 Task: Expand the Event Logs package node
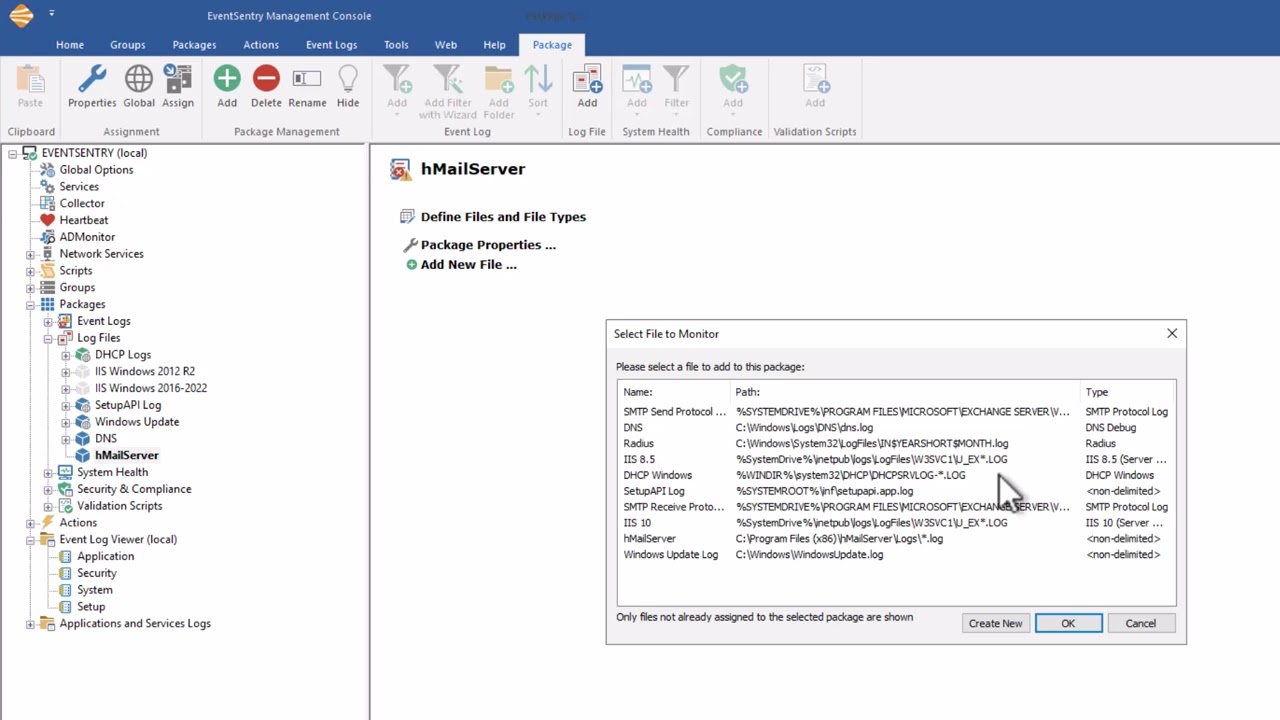pos(48,322)
